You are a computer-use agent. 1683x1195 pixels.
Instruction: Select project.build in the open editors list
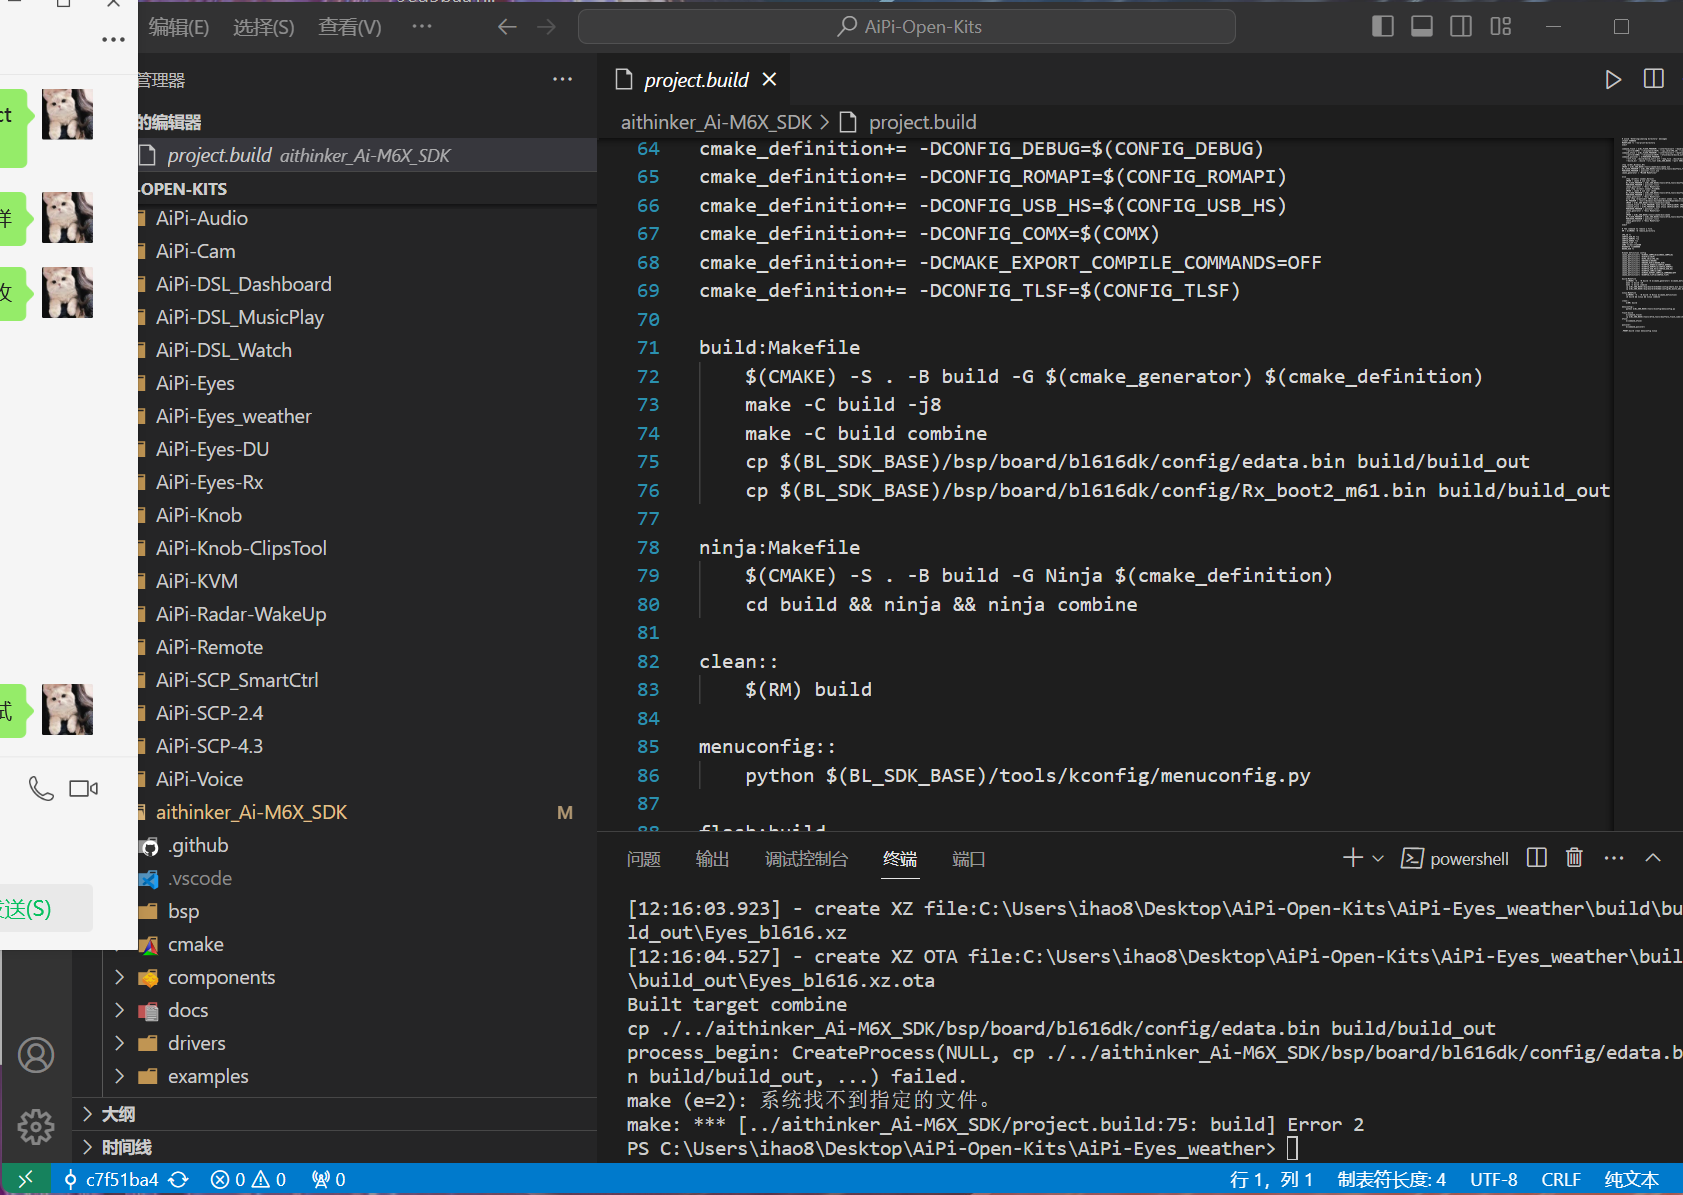[x=367, y=155]
